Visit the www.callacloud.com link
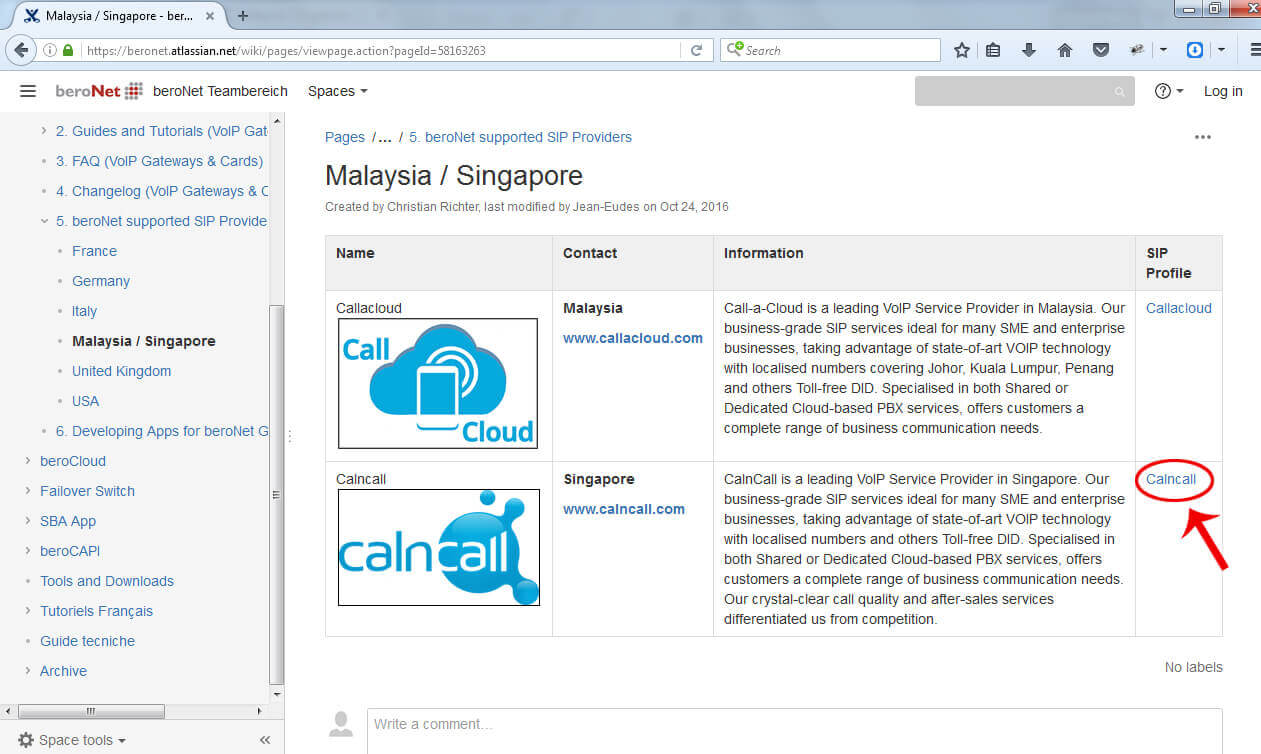 click(x=633, y=338)
